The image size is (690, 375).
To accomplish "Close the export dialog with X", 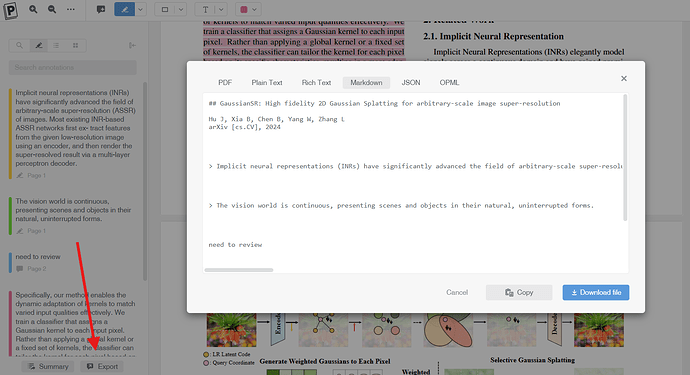I will tap(624, 78).
